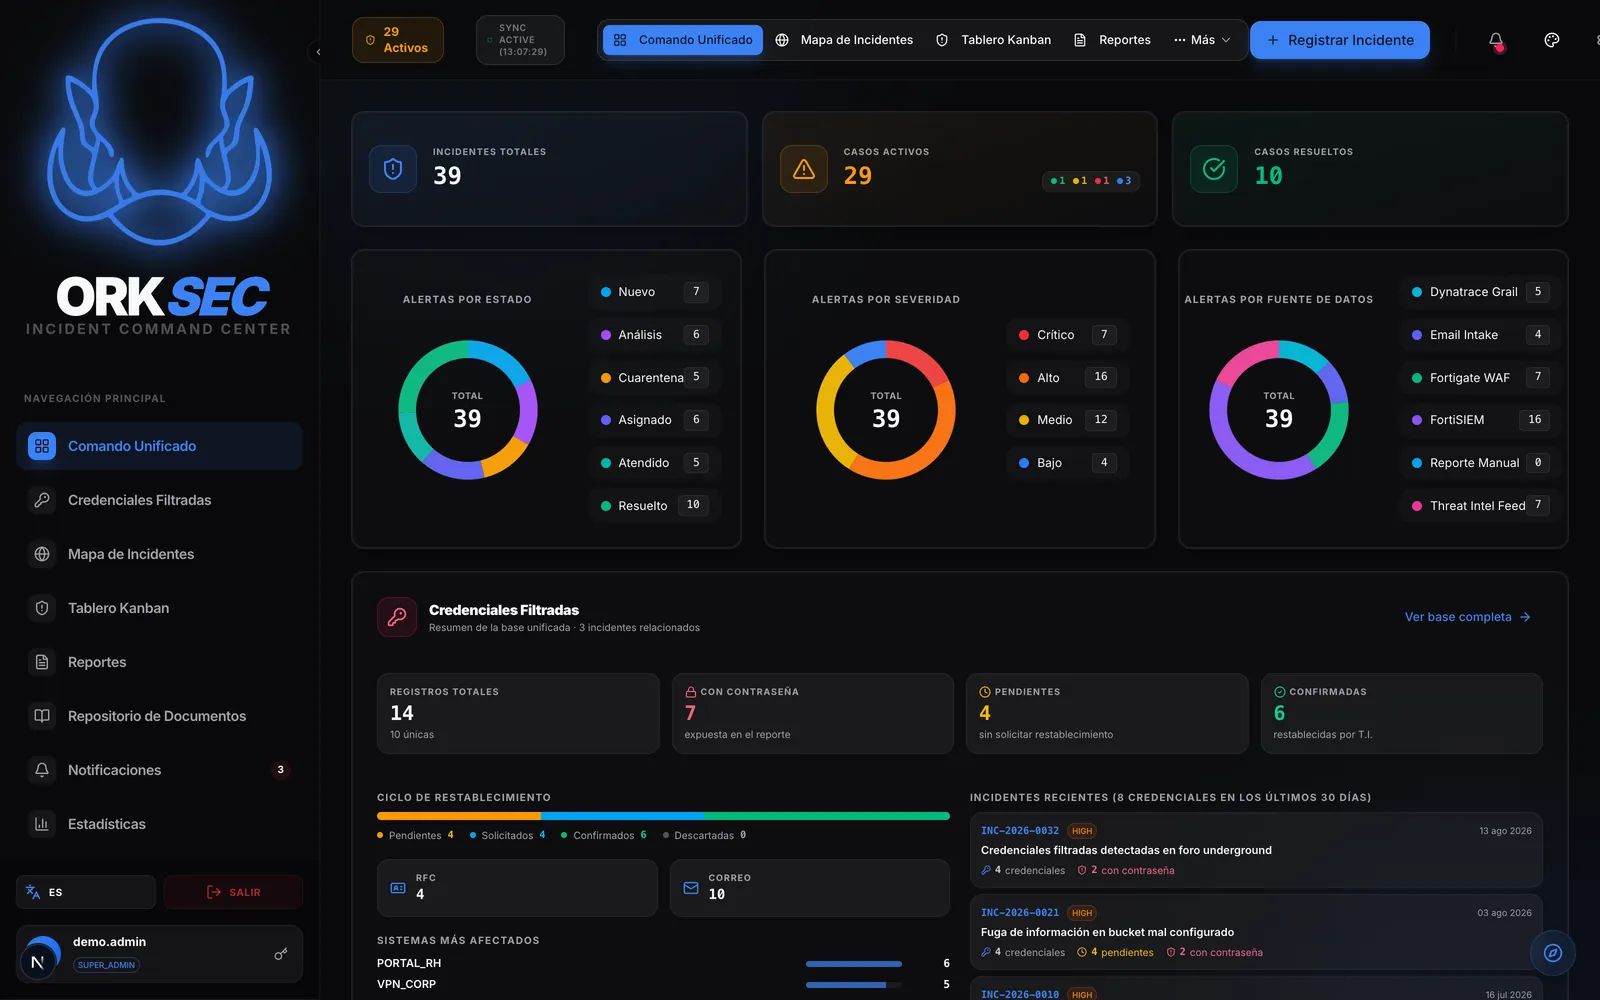Select Atendido legend item

[x=654, y=463]
